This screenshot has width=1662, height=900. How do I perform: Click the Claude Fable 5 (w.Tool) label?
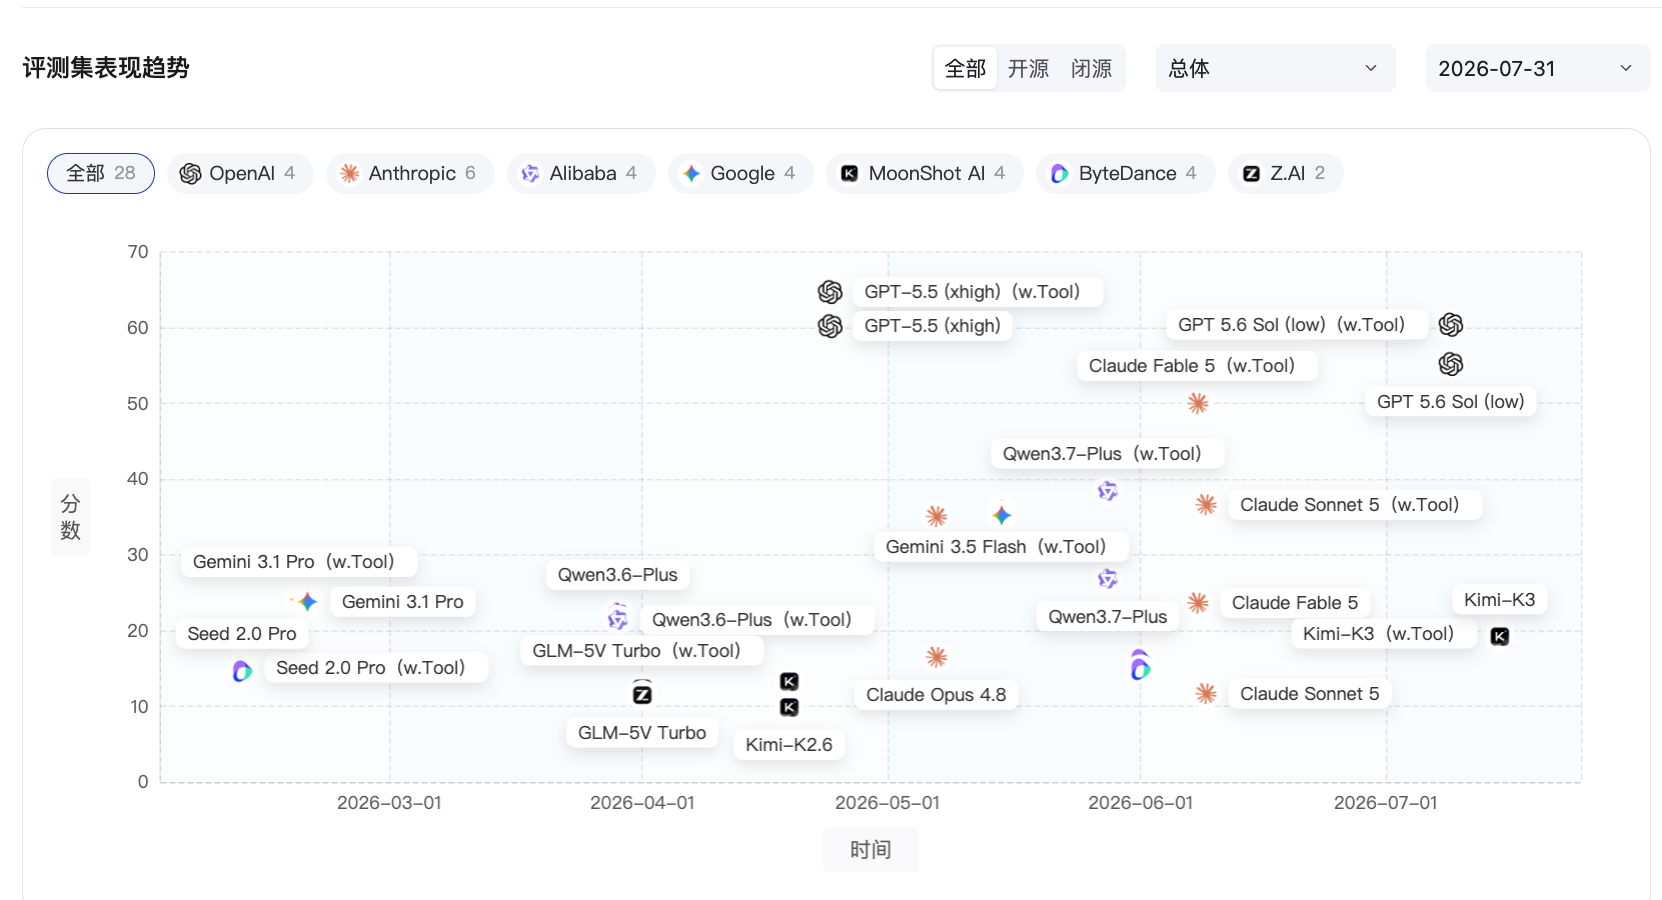pyautogui.click(x=1197, y=366)
